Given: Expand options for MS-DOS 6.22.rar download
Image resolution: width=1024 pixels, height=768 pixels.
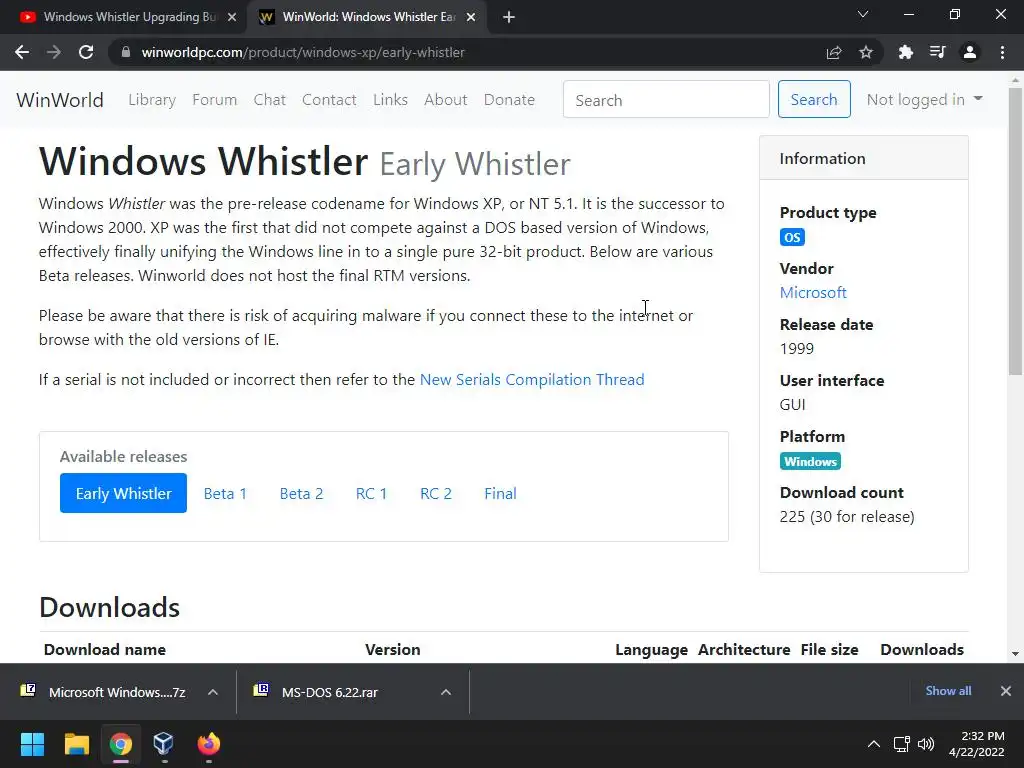Looking at the screenshot, I should coord(446,692).
